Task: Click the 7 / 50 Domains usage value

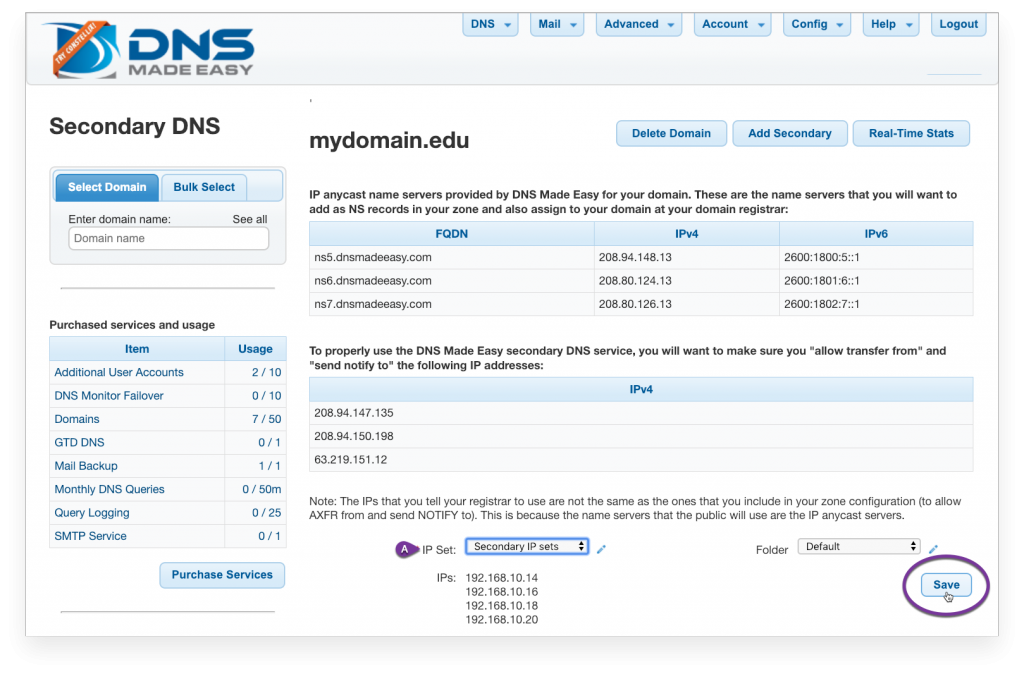Action: coord(266,419)
